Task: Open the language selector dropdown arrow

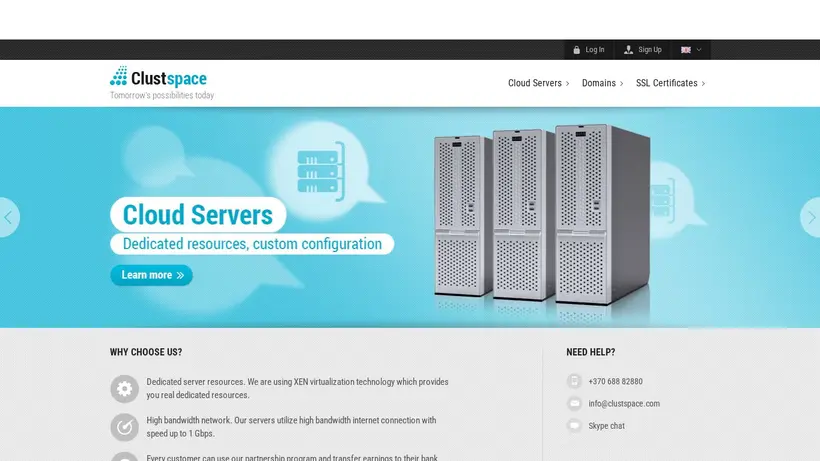Action: [x=699, y=50]
